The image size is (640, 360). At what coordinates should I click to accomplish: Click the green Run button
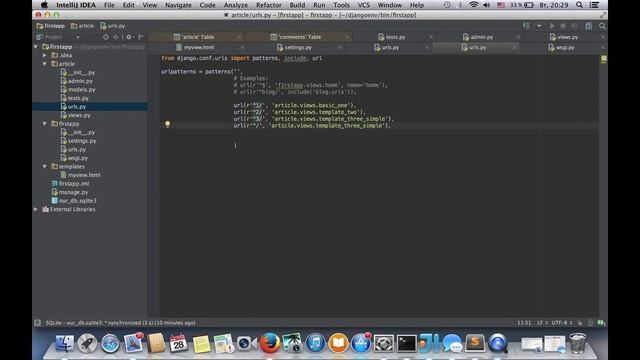(x=552, y=26)
